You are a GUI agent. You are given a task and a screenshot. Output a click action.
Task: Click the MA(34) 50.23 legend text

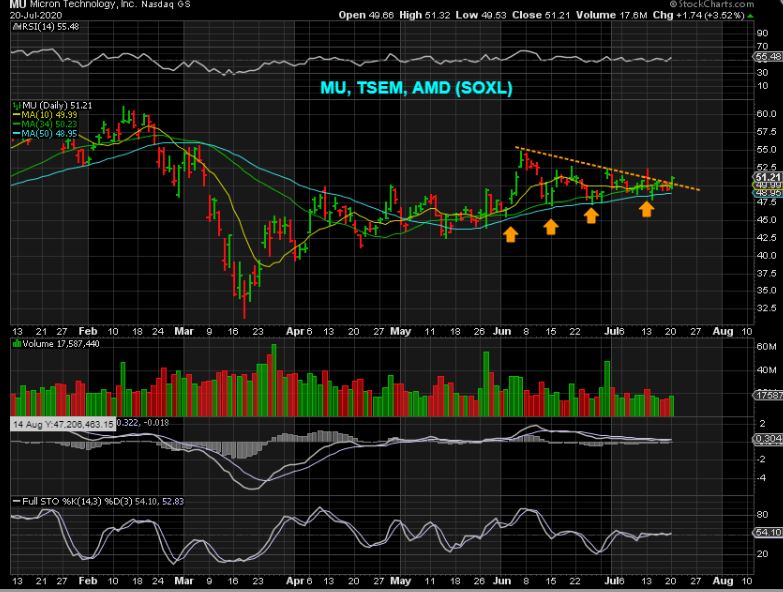[x=49, y=124]
